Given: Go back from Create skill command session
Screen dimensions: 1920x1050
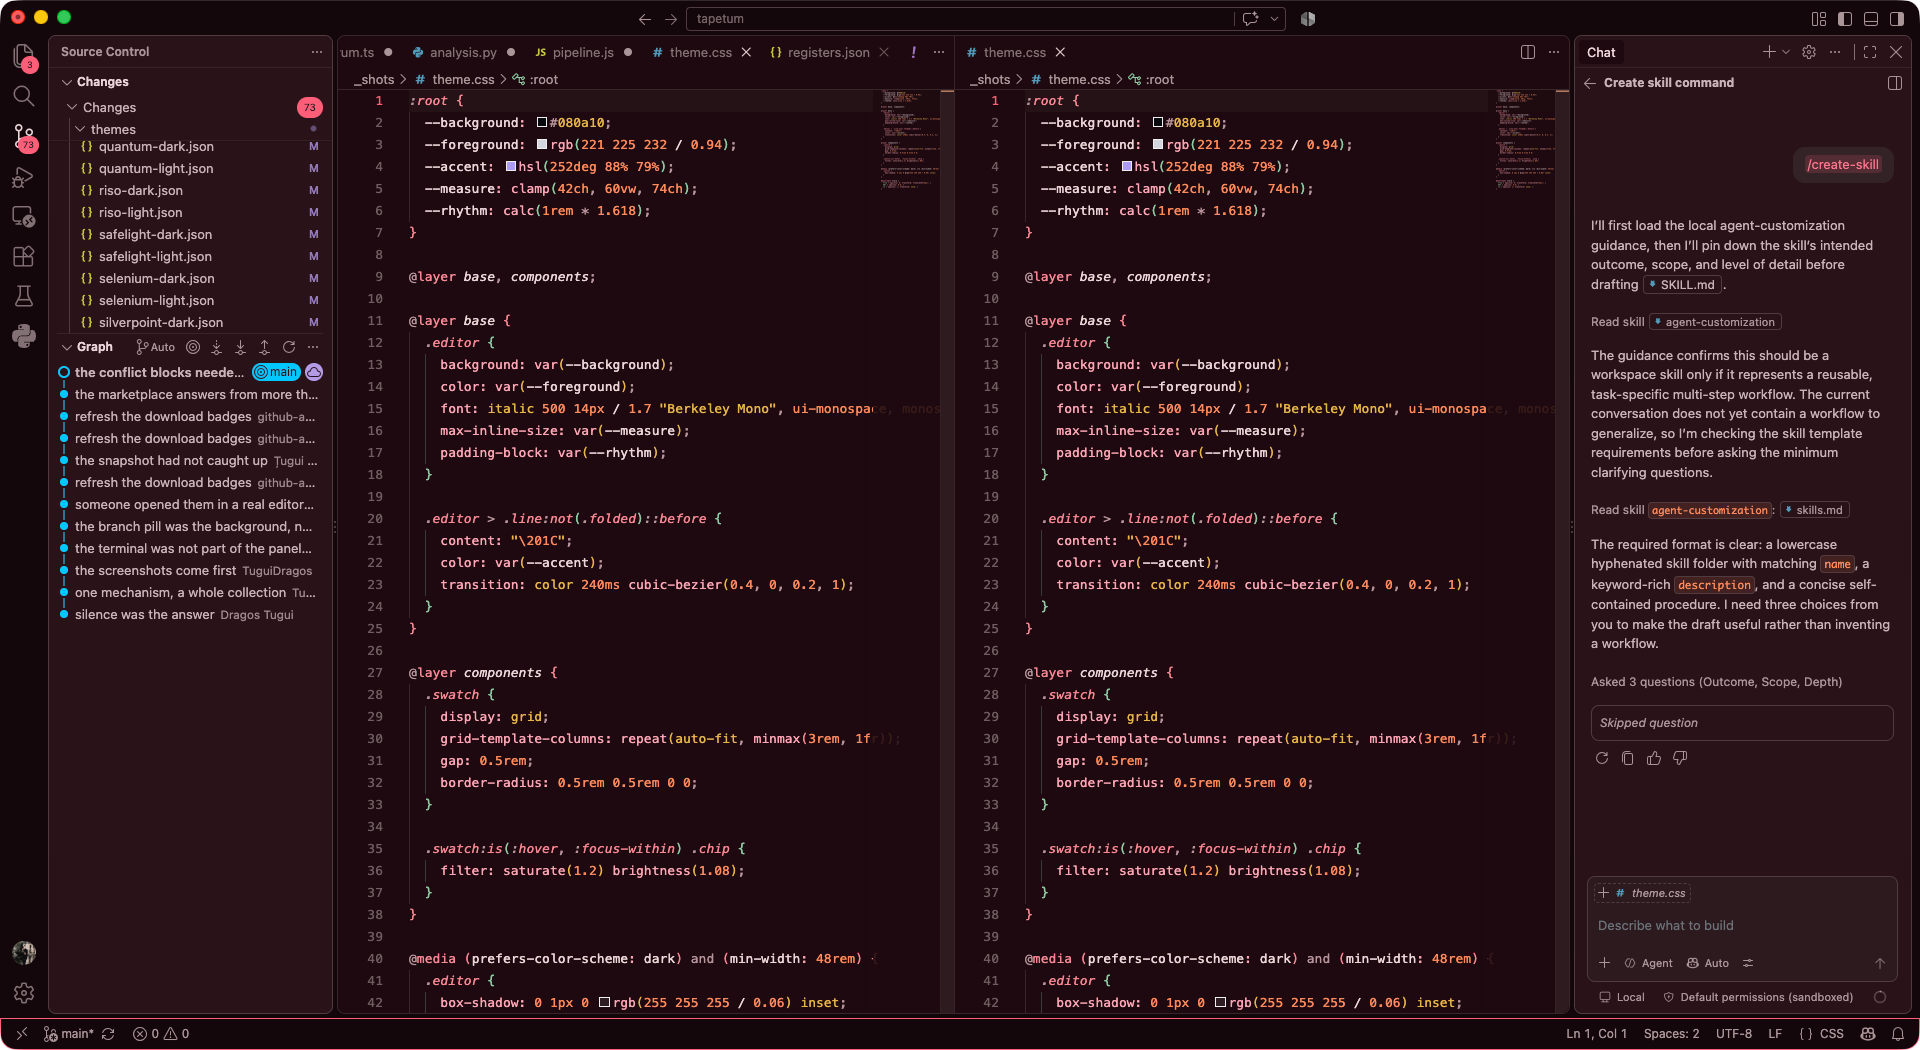Looking at the screenshot, I should [x=1590, y=83].
